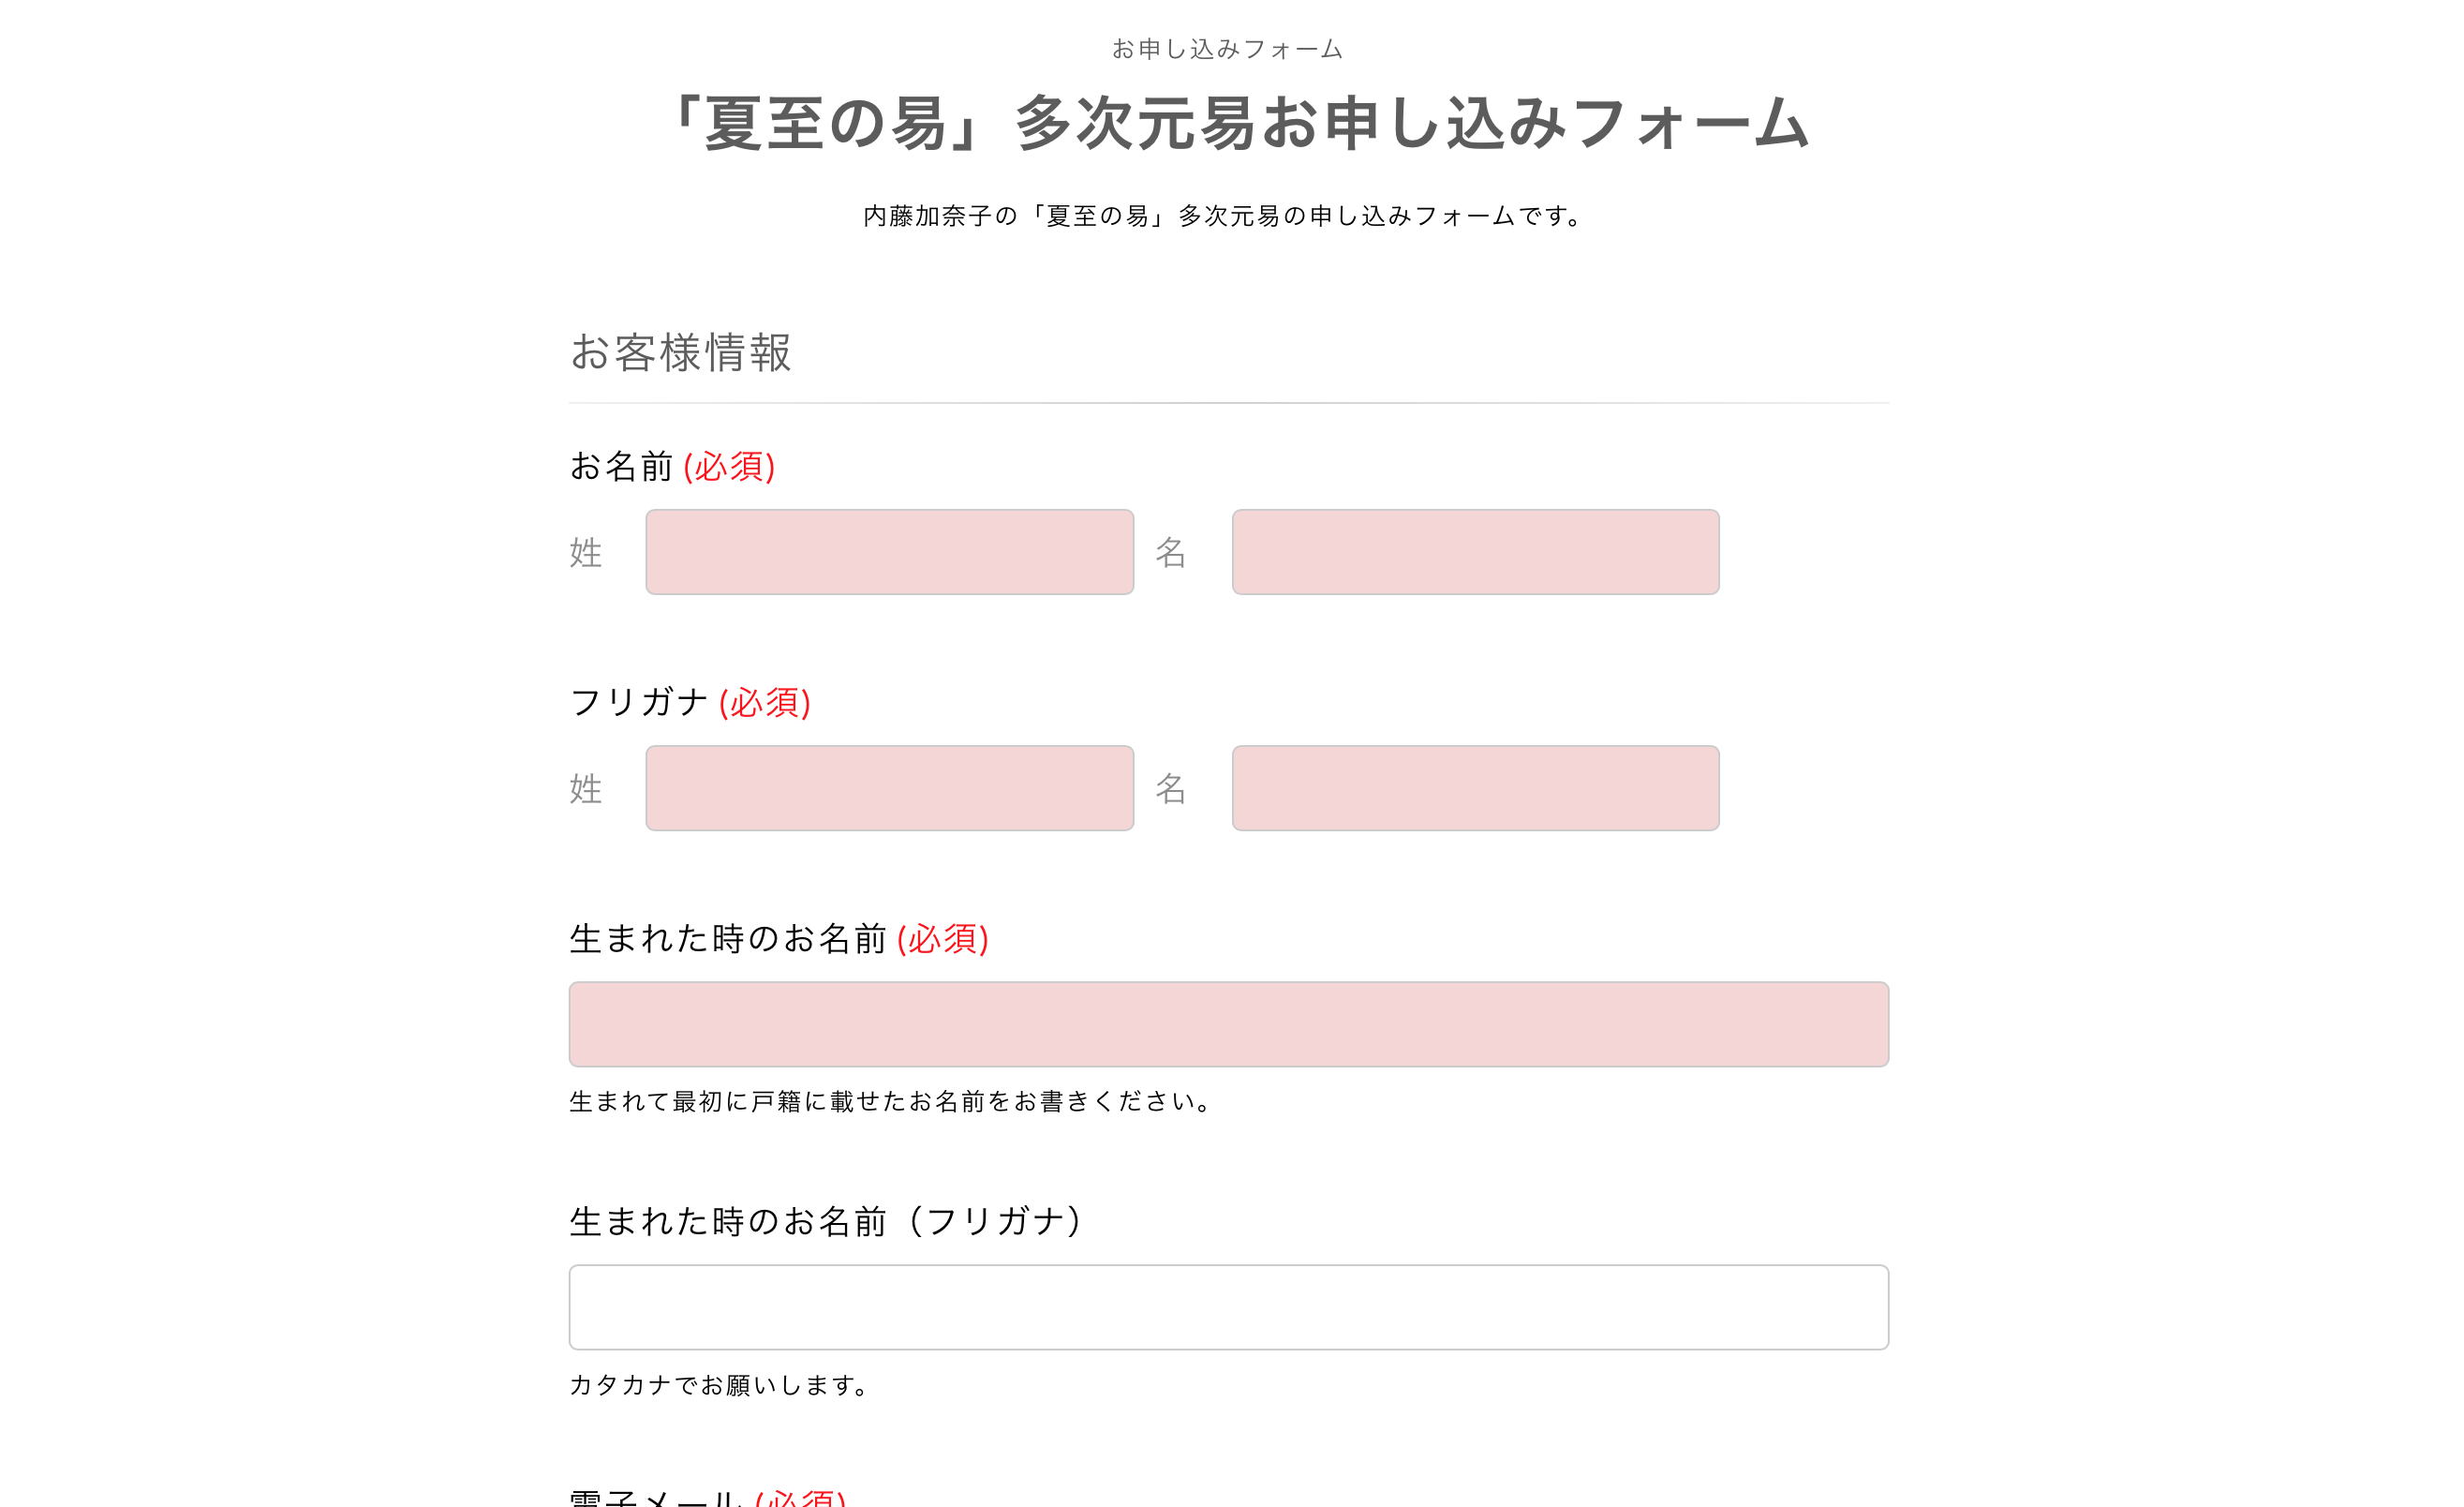2464x1507 pixels.
Task: Click the 生まれた時のお名前（フリガナ）label
Action: click(826, 1220)
